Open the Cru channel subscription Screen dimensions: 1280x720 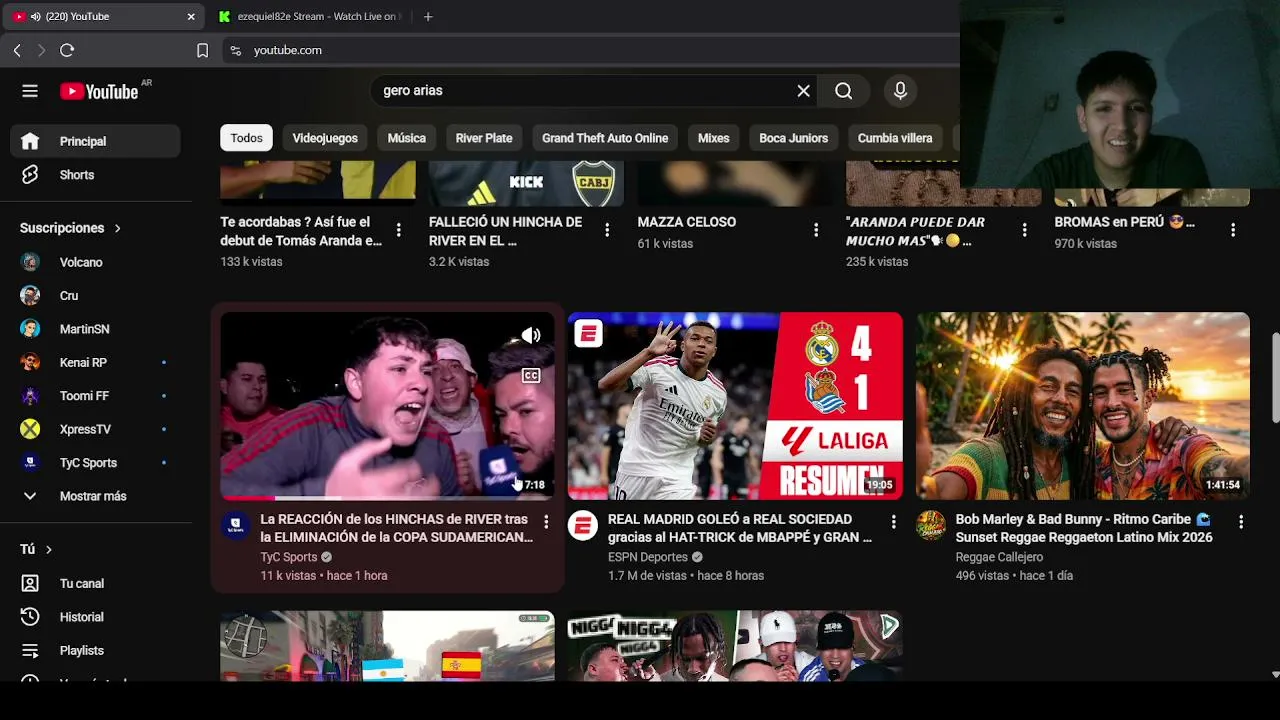click(95, 296)
